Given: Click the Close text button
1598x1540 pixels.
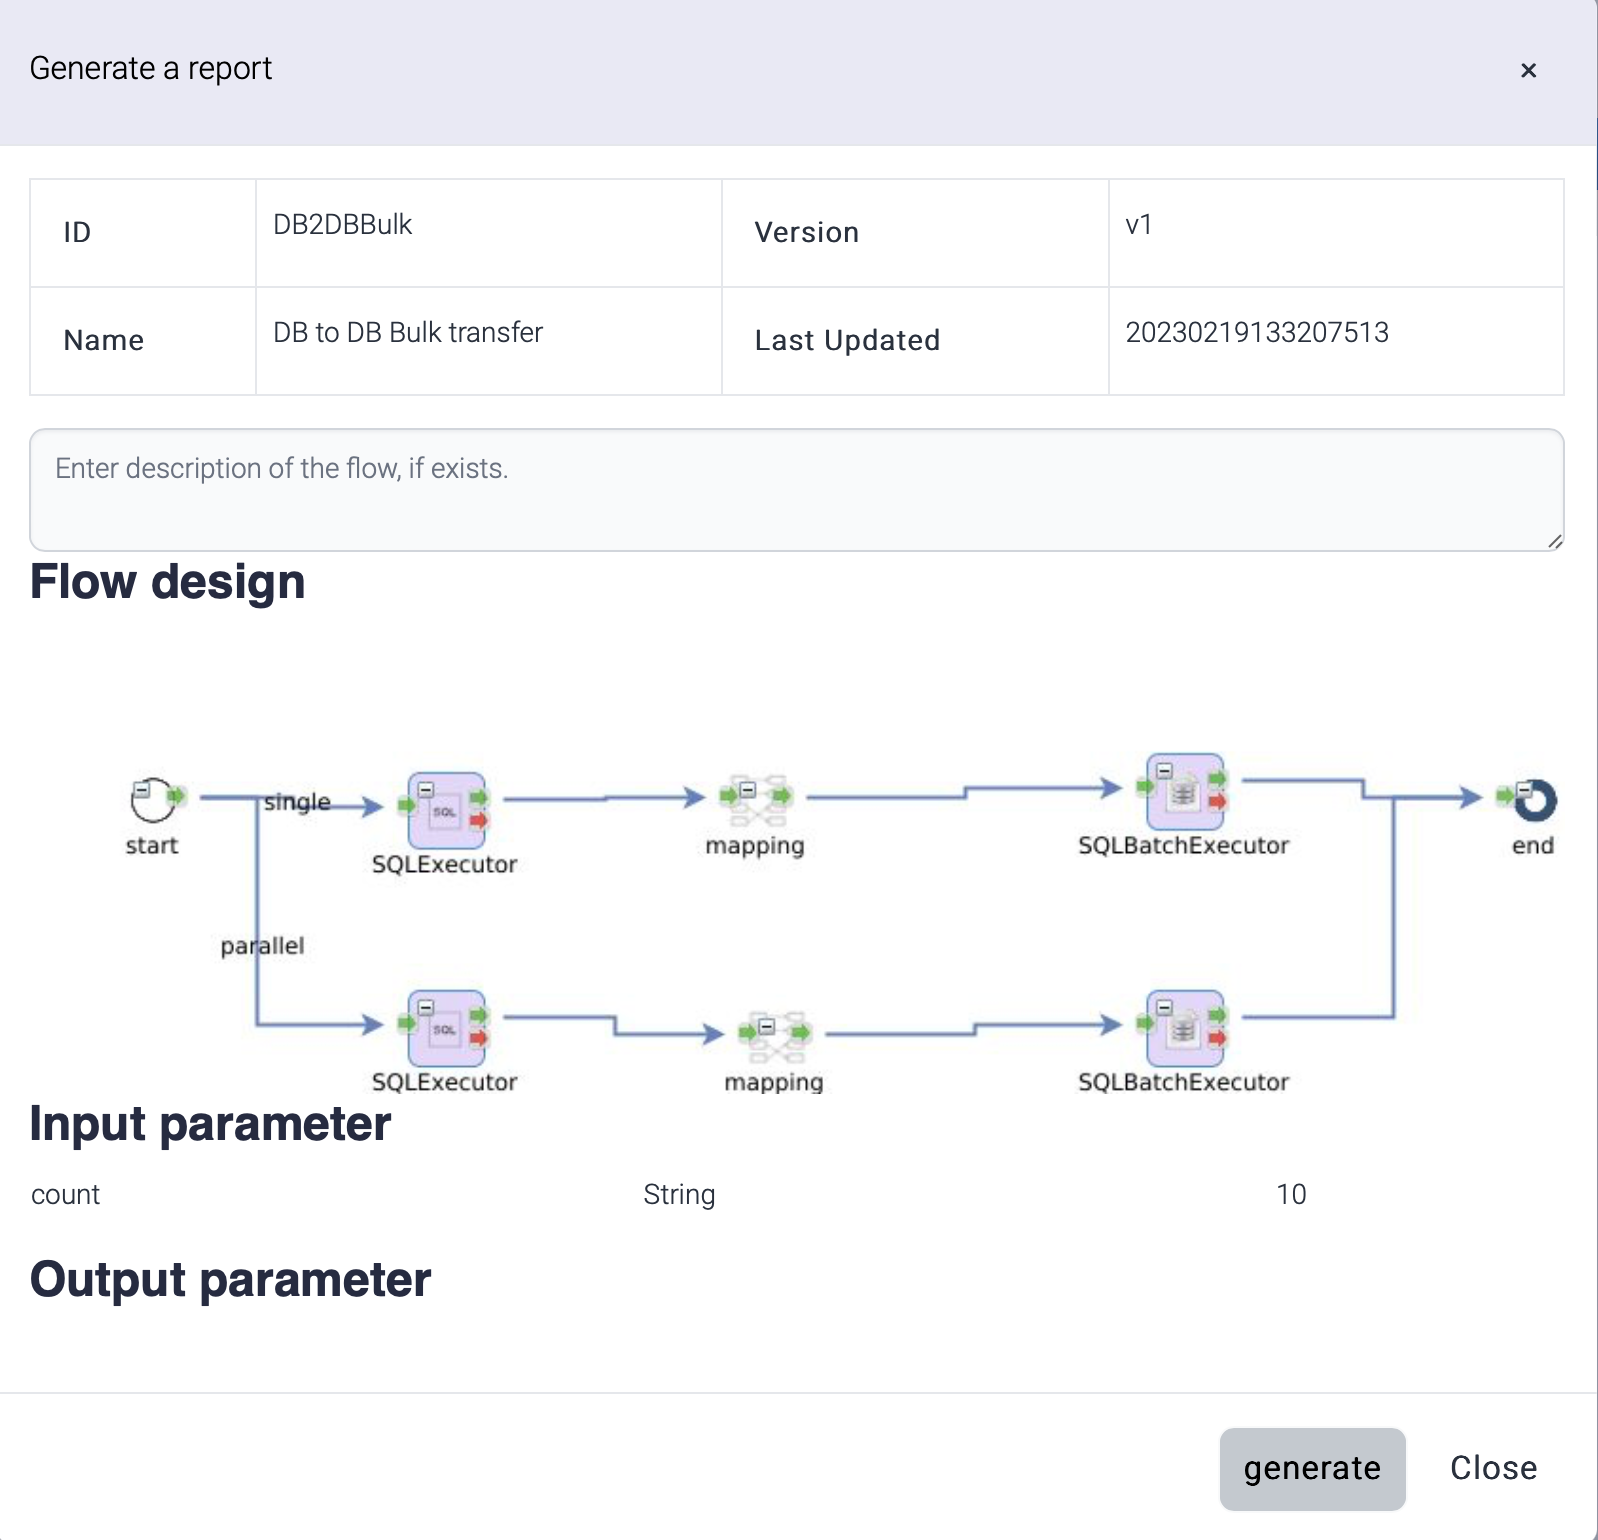Looking at the screenshot, I should click(x=1493, y=1468).
